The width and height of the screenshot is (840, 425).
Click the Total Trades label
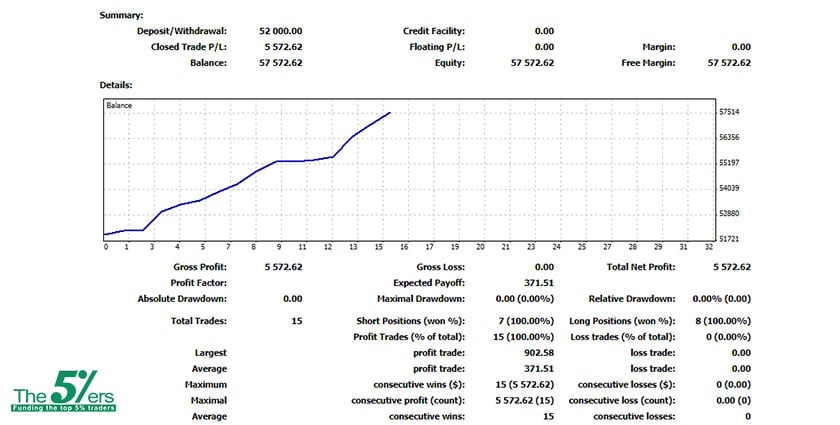point(199,320)
